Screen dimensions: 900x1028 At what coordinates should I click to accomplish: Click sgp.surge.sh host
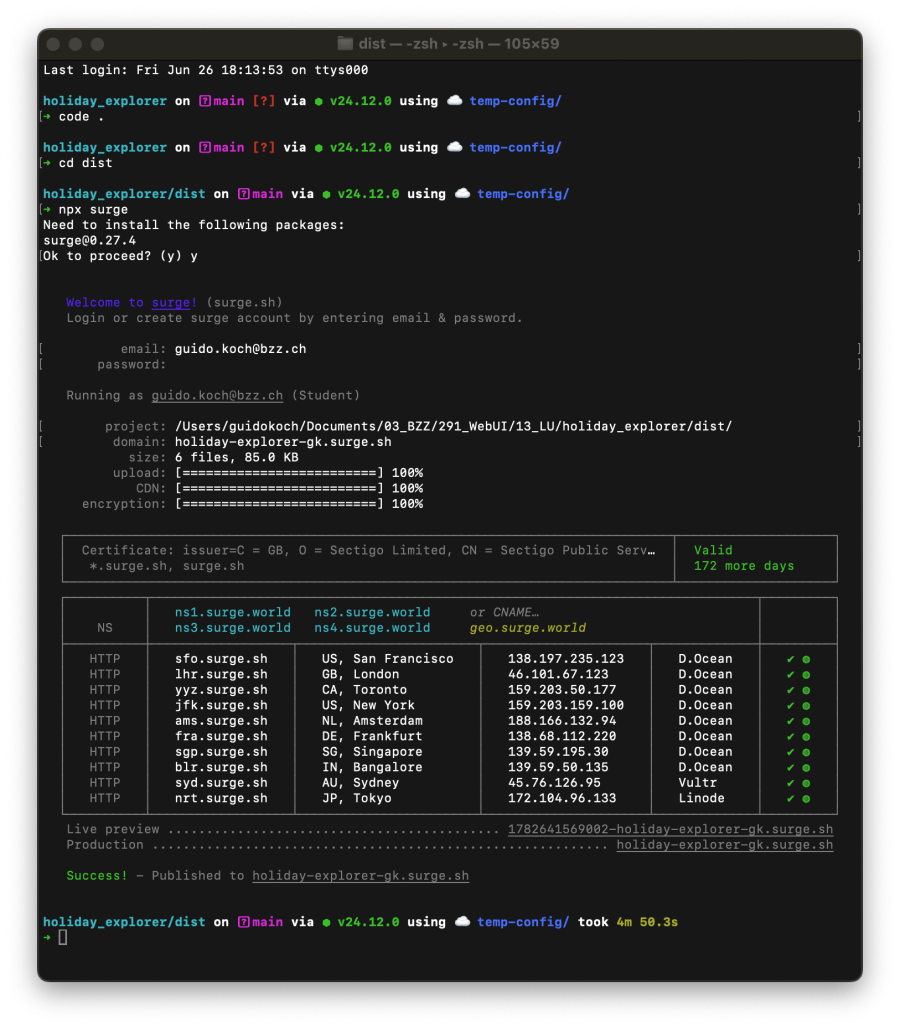pyautogui.click(x=221, y=752)
